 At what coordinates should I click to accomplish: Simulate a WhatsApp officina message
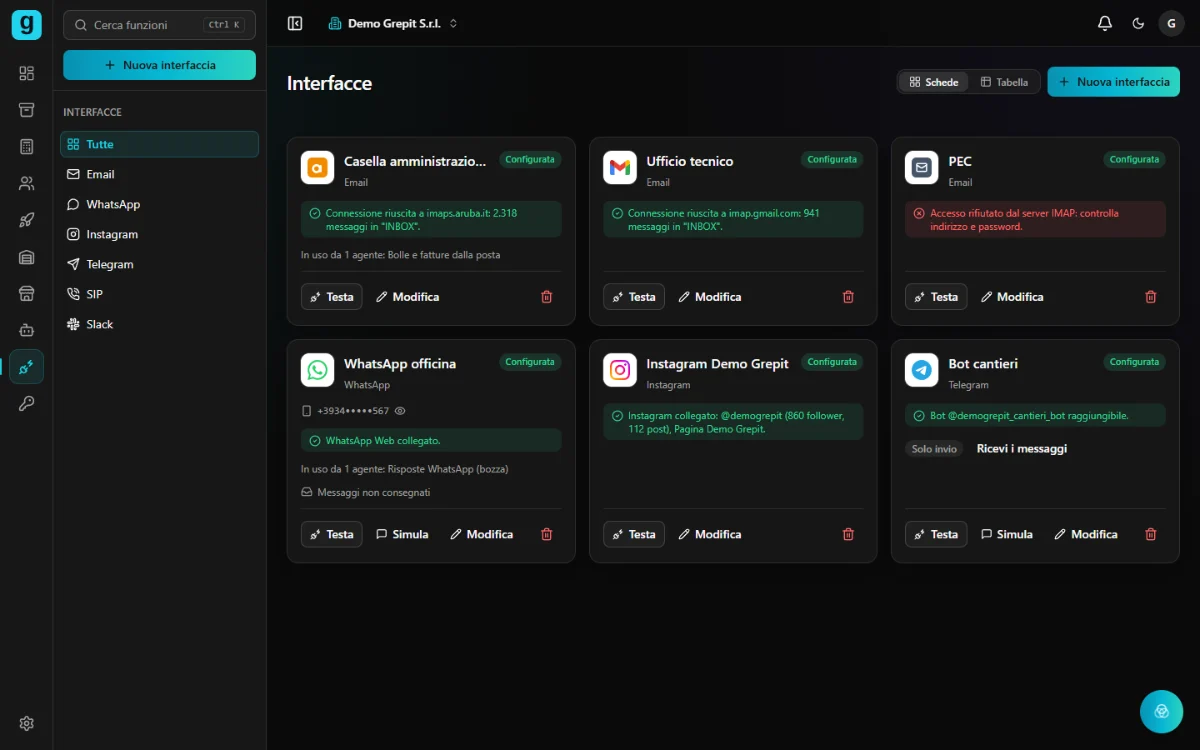click(402, 534)
